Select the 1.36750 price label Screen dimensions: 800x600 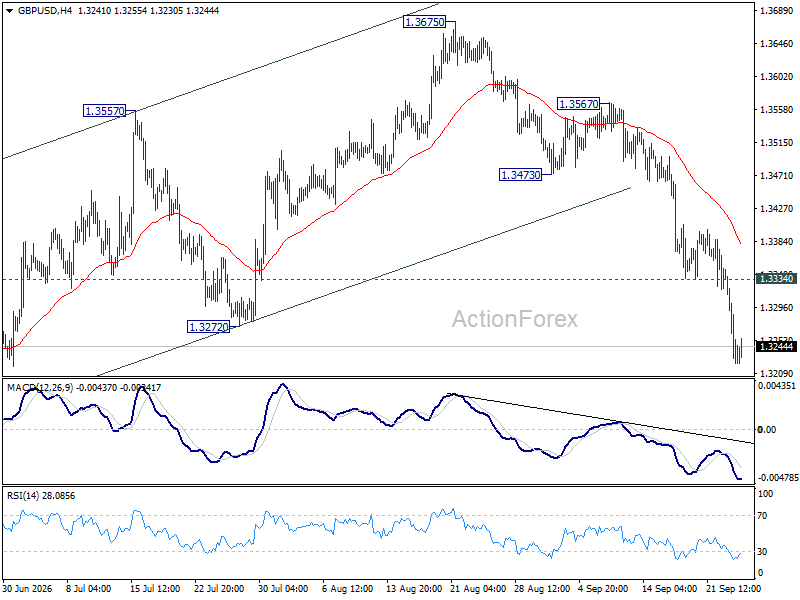[x=424, y=22]
